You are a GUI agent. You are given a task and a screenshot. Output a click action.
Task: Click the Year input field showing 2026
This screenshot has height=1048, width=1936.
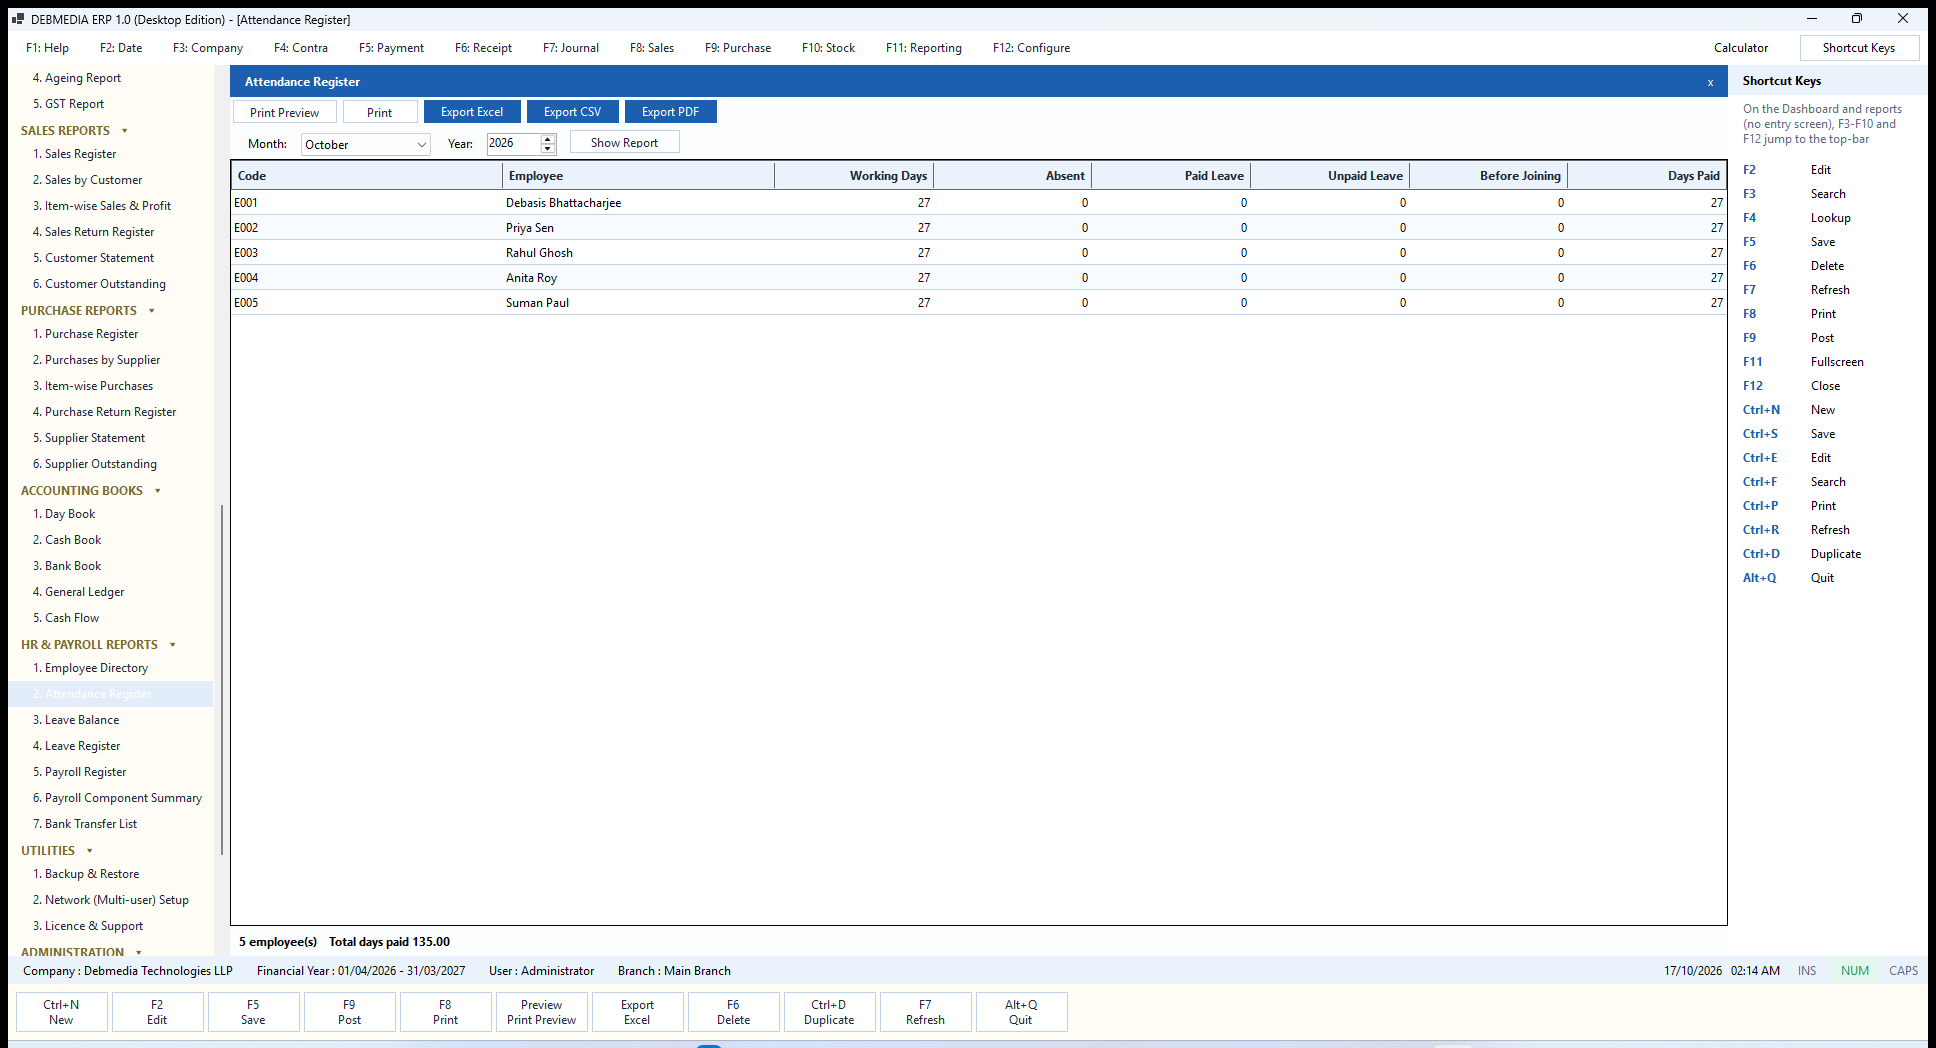click(x=513, y=144)
